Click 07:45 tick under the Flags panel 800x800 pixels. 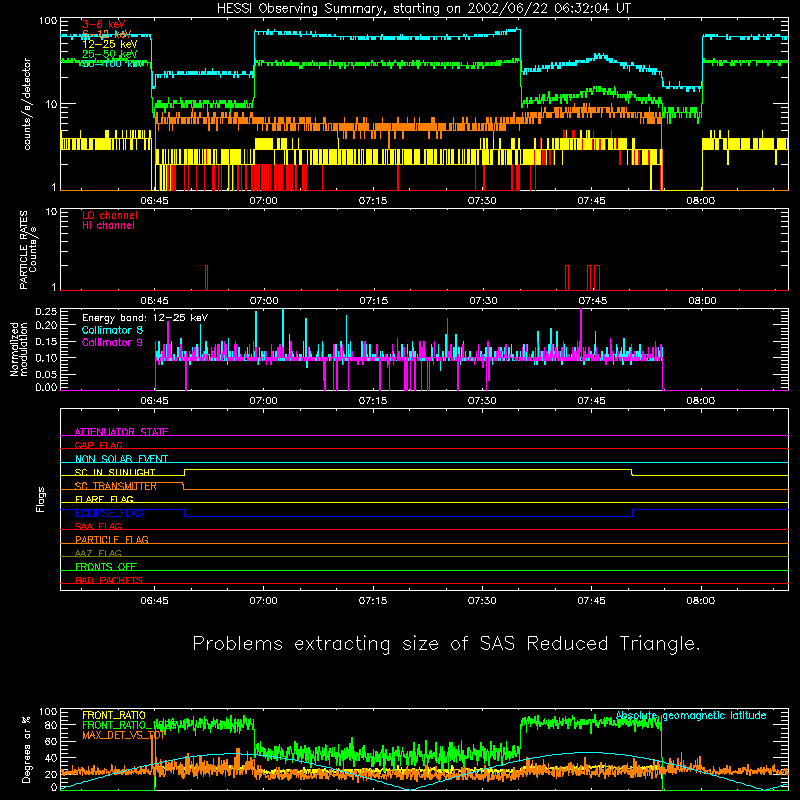click(x=591, y=601)
